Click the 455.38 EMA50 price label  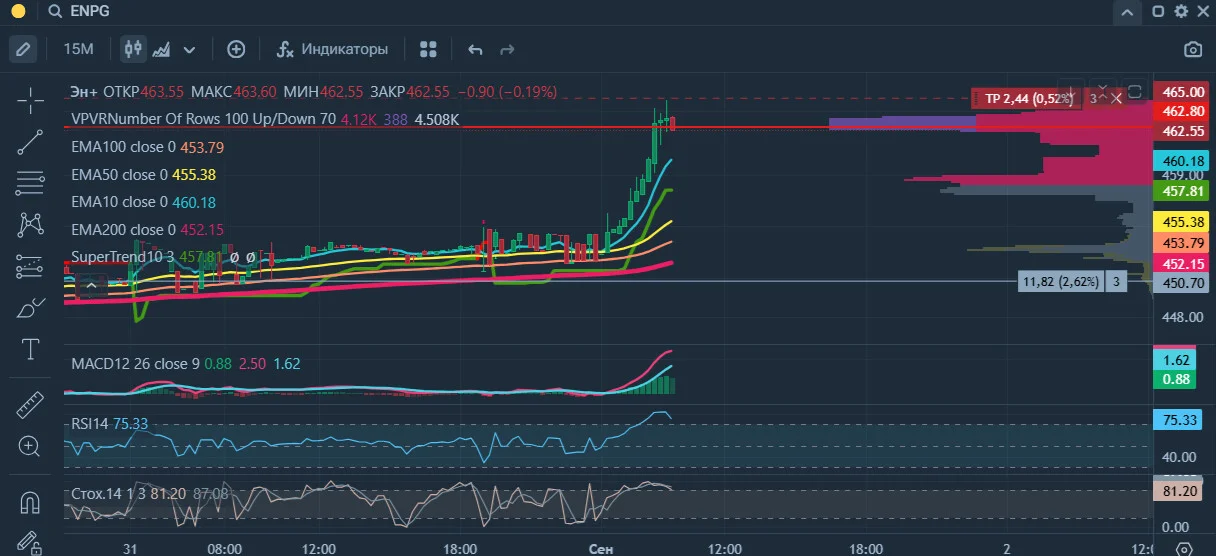click(x=1183, y=222)
